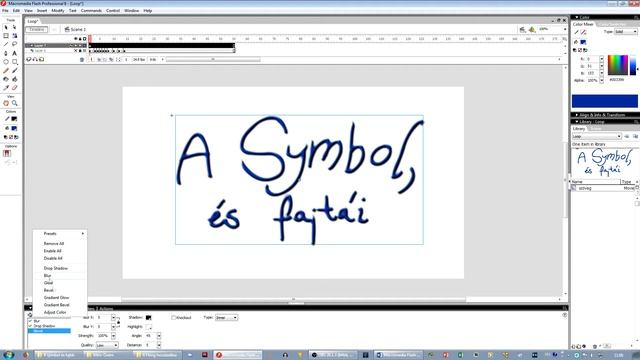
Task: Open the Presets submenu
Action: pos(60,234)
